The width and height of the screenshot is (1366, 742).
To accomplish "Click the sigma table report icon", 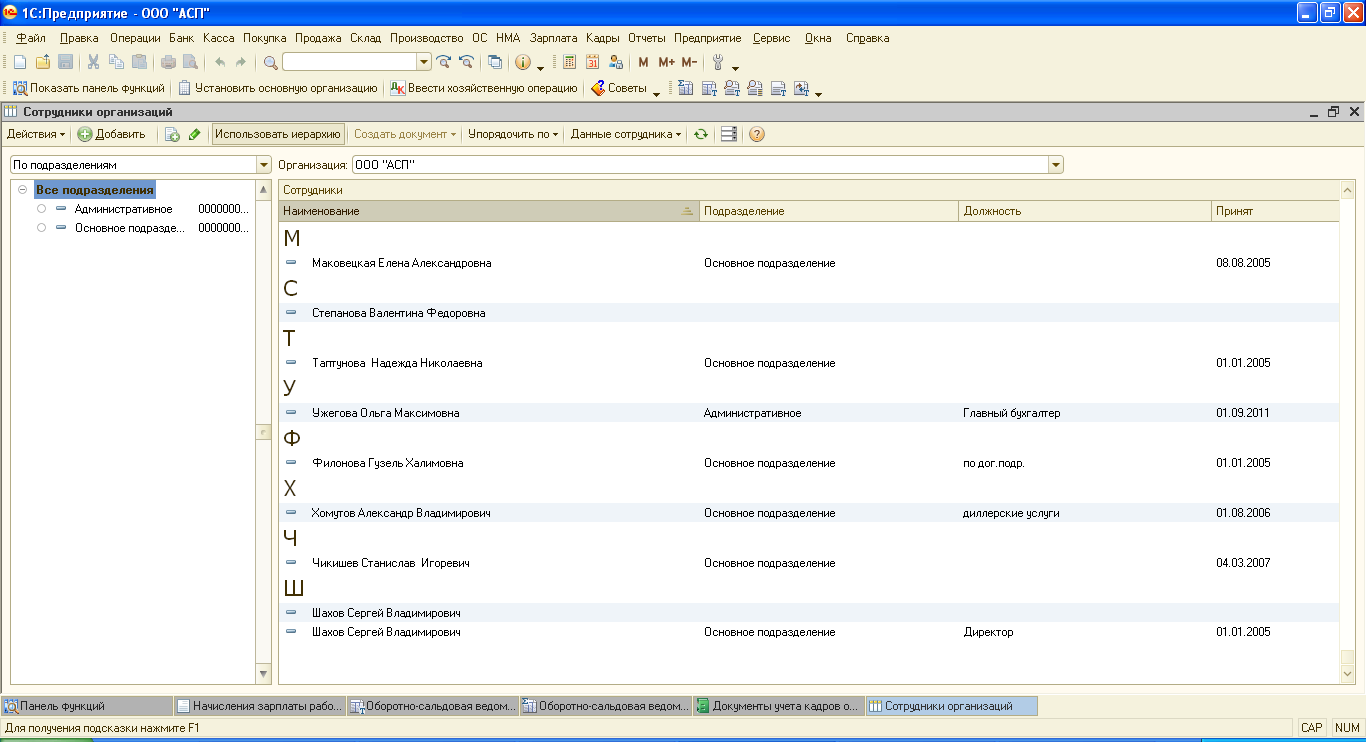I will pyautogui.click(x=686, y=88).
